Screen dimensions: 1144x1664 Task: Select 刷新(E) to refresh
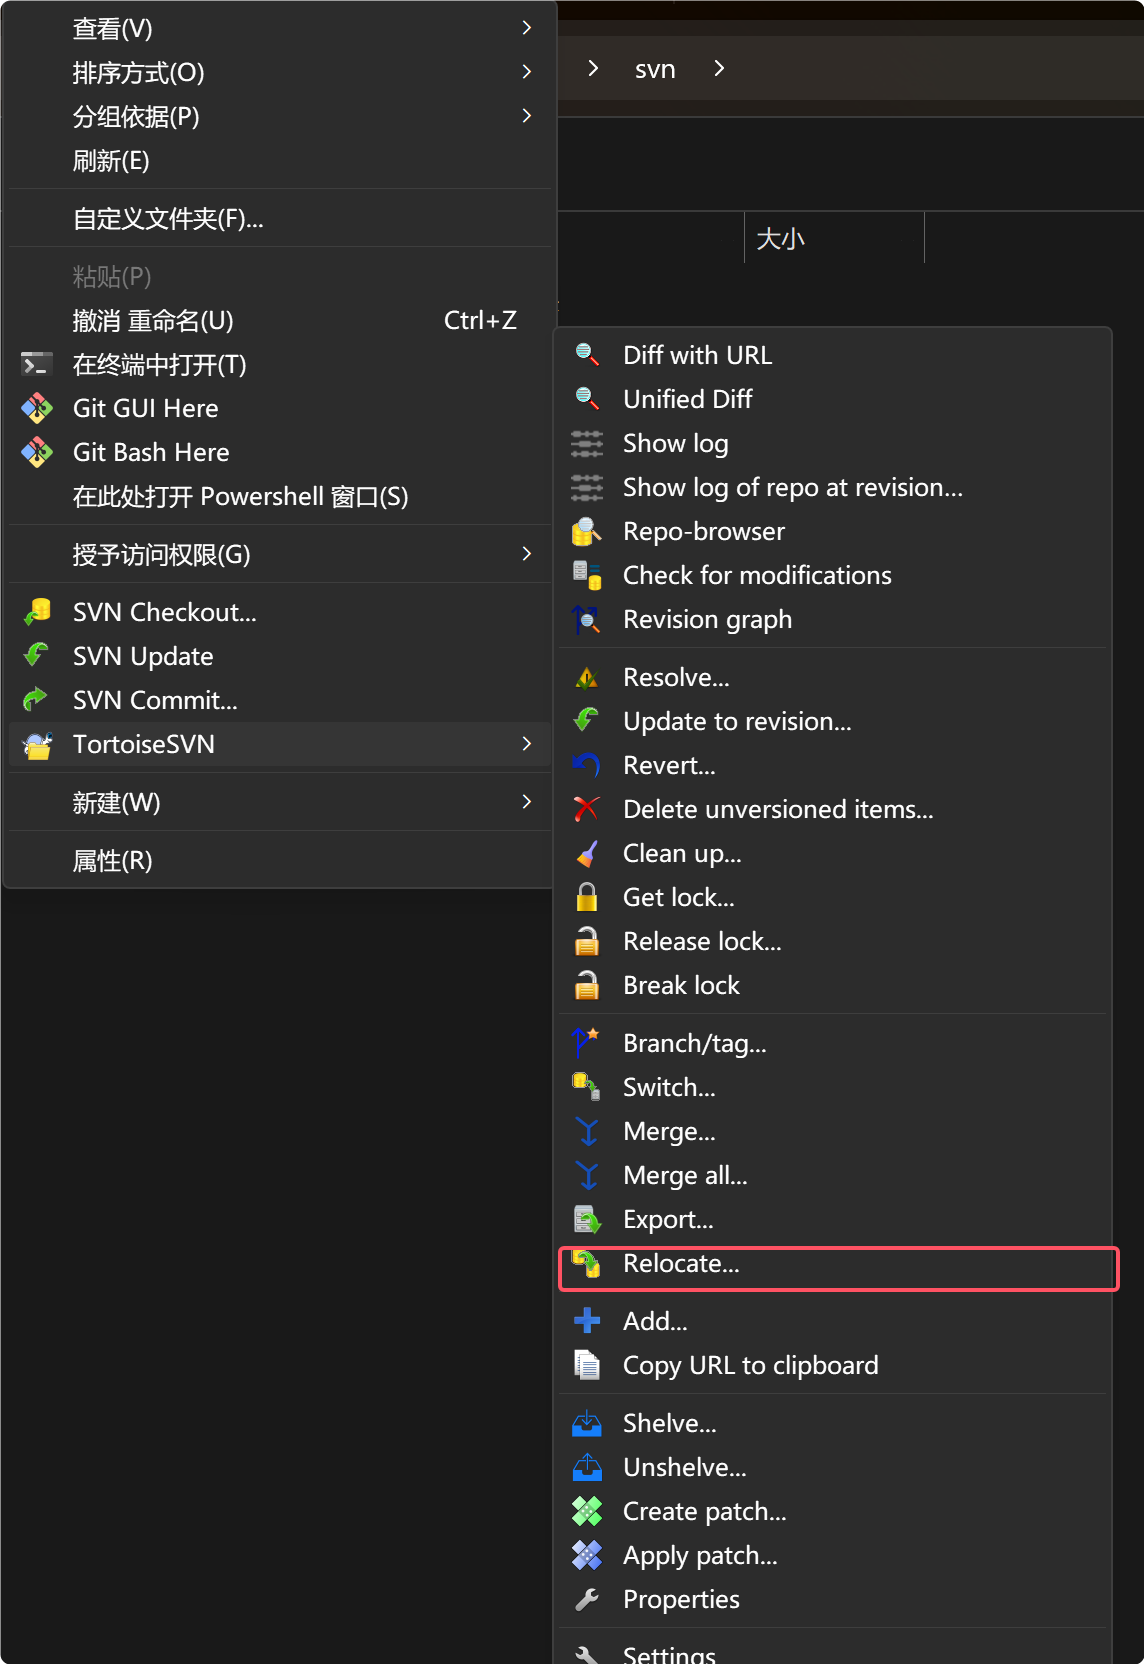pyautogui.click(x=280, y=160)
